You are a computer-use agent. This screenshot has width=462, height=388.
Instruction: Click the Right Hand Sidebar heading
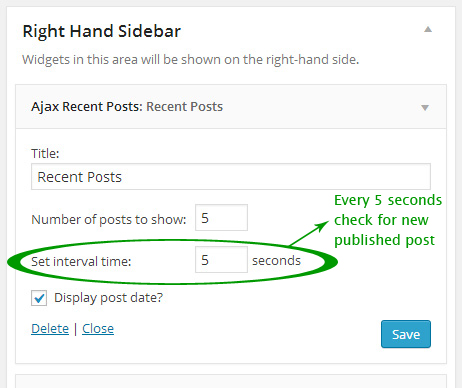tap(102, 31)
